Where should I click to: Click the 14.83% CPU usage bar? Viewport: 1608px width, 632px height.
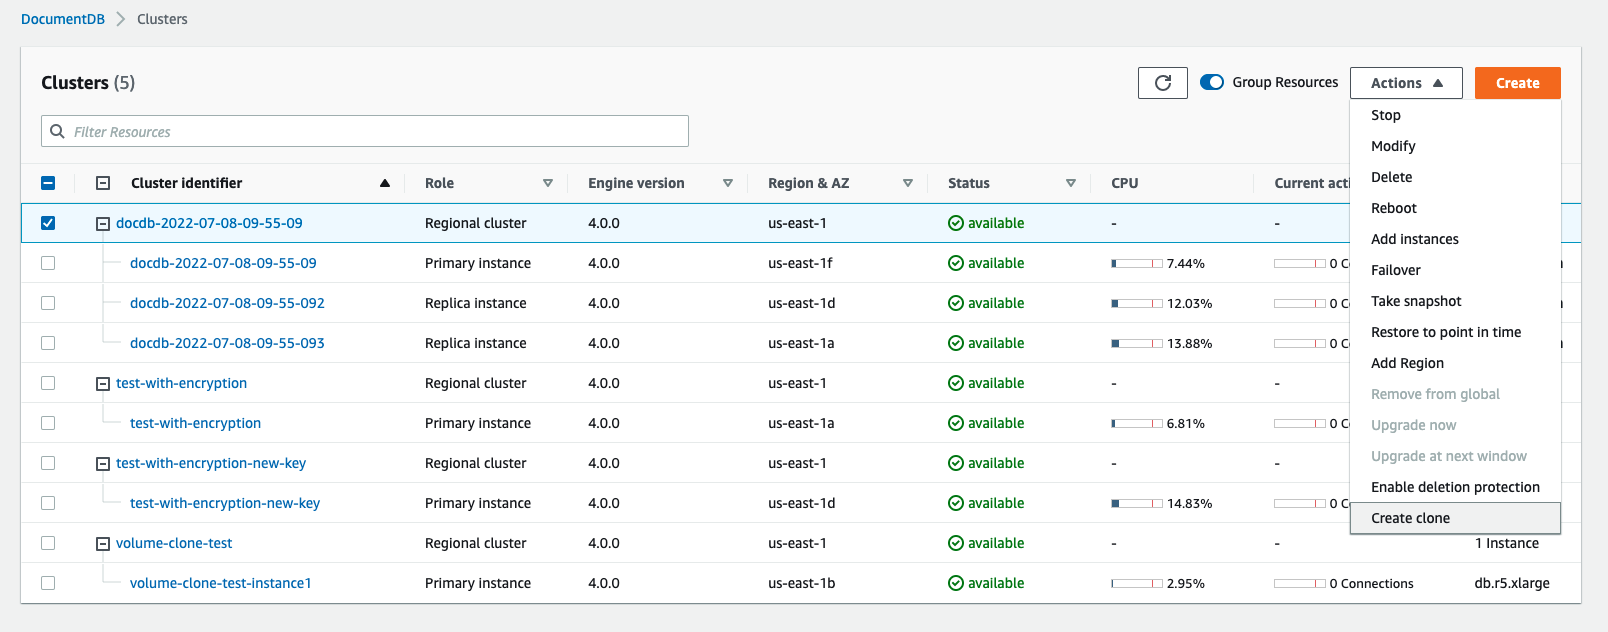[x=1137, y=503]
